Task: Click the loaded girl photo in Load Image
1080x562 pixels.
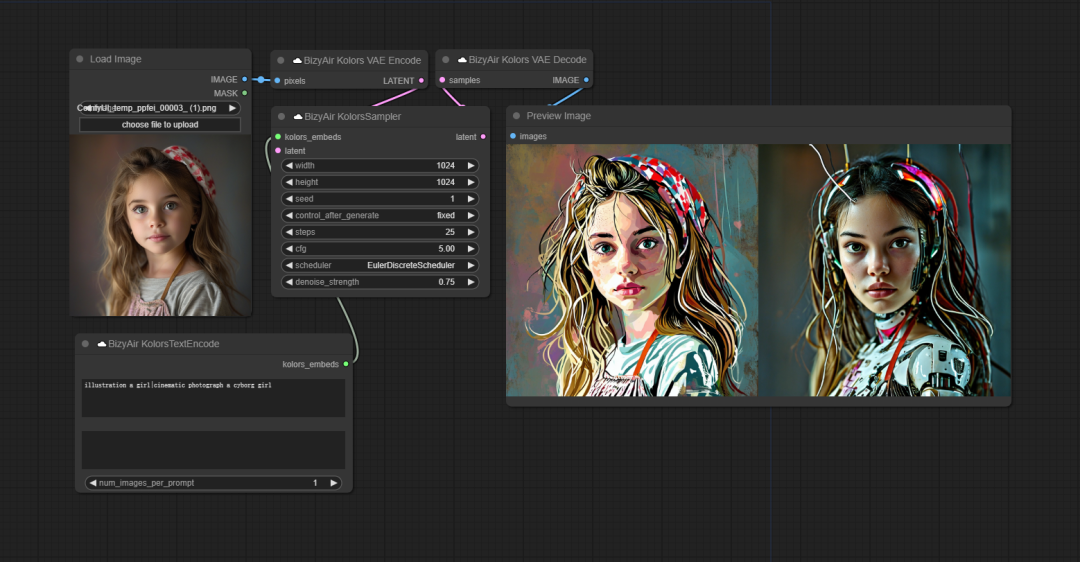Action: (160, 225)
